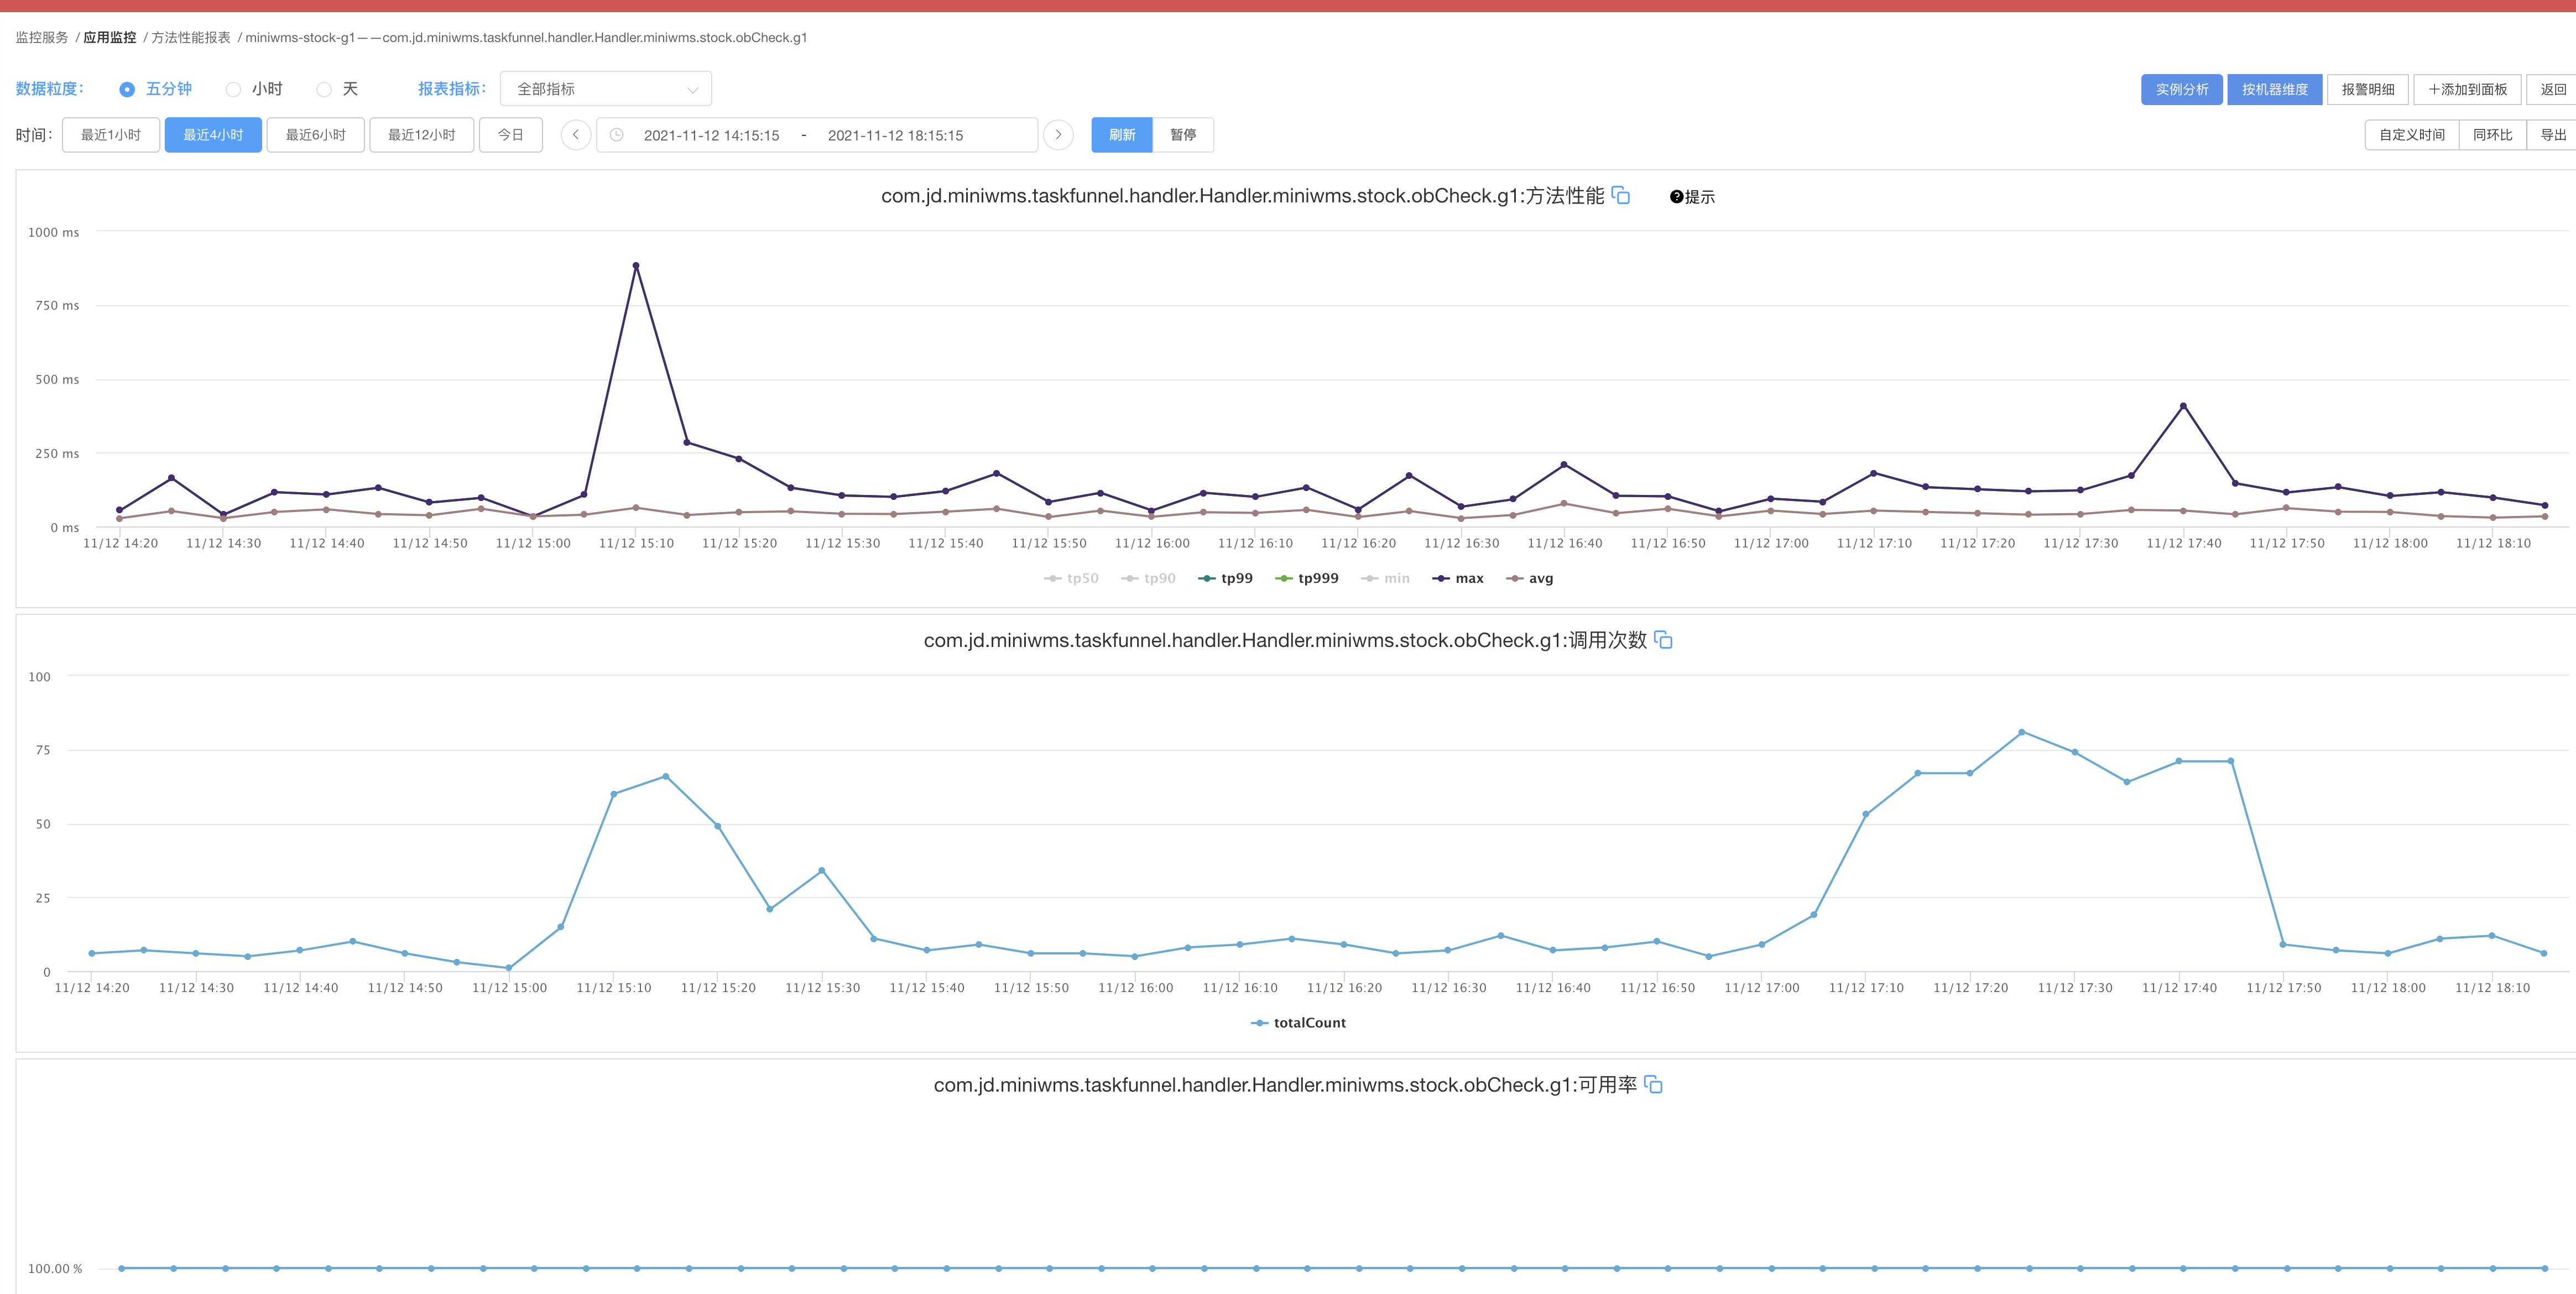The height and width of the screenshot is (1294, 2576).
Task: Open the 提示 help question-mark icon
Action: point(1676,197)
